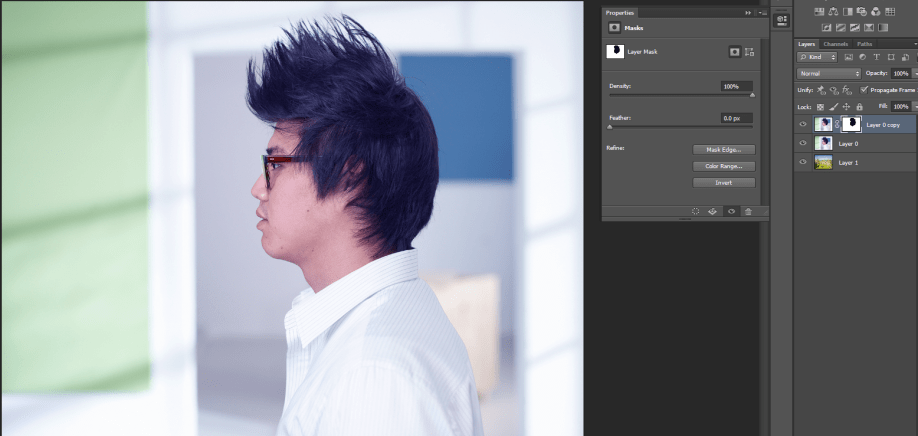Load selection from mask icon in Properties
This screenshot has width=918, height=436.
click(696, 211)
